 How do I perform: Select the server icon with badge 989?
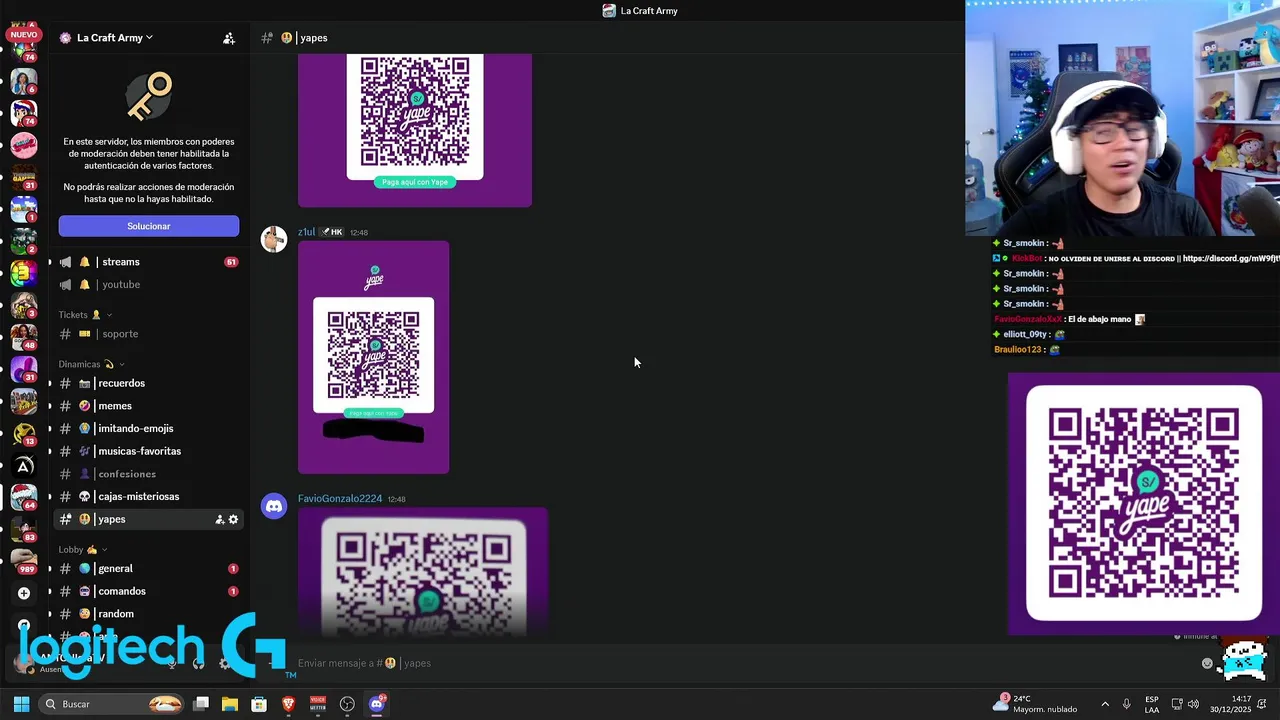coord(24,561)
